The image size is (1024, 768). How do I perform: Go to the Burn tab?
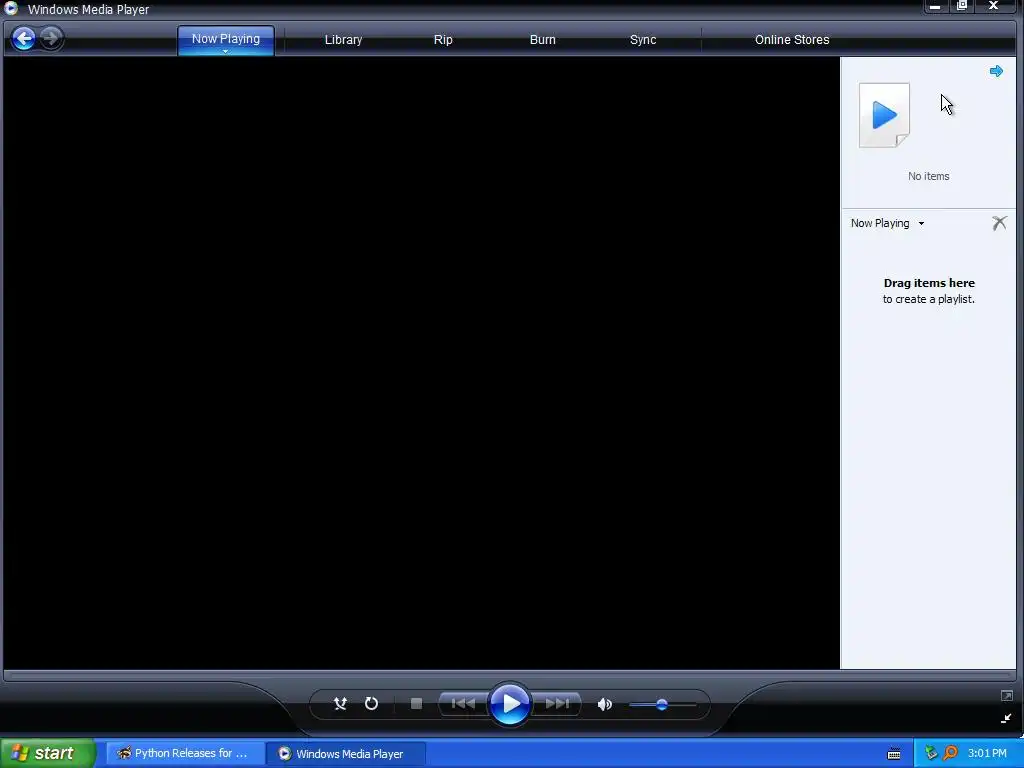[x=543, y=40]
